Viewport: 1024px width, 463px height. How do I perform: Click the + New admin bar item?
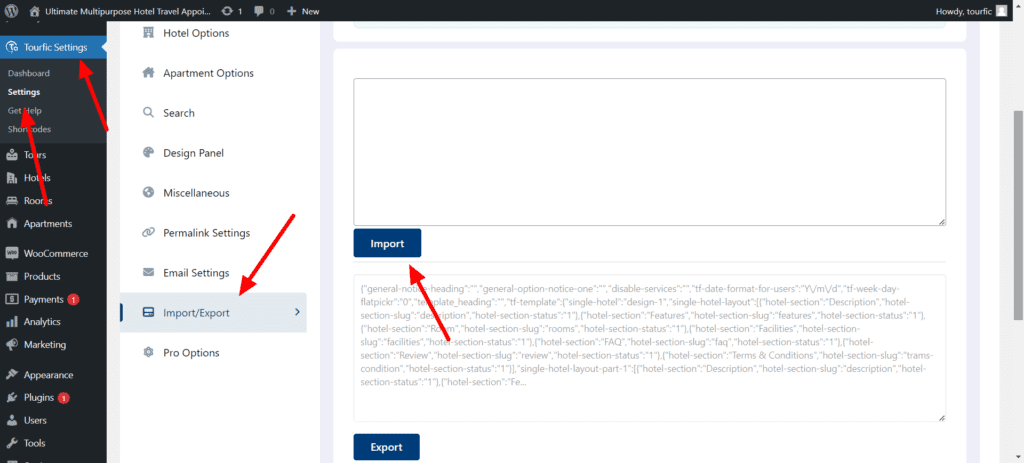click(303, 10)
